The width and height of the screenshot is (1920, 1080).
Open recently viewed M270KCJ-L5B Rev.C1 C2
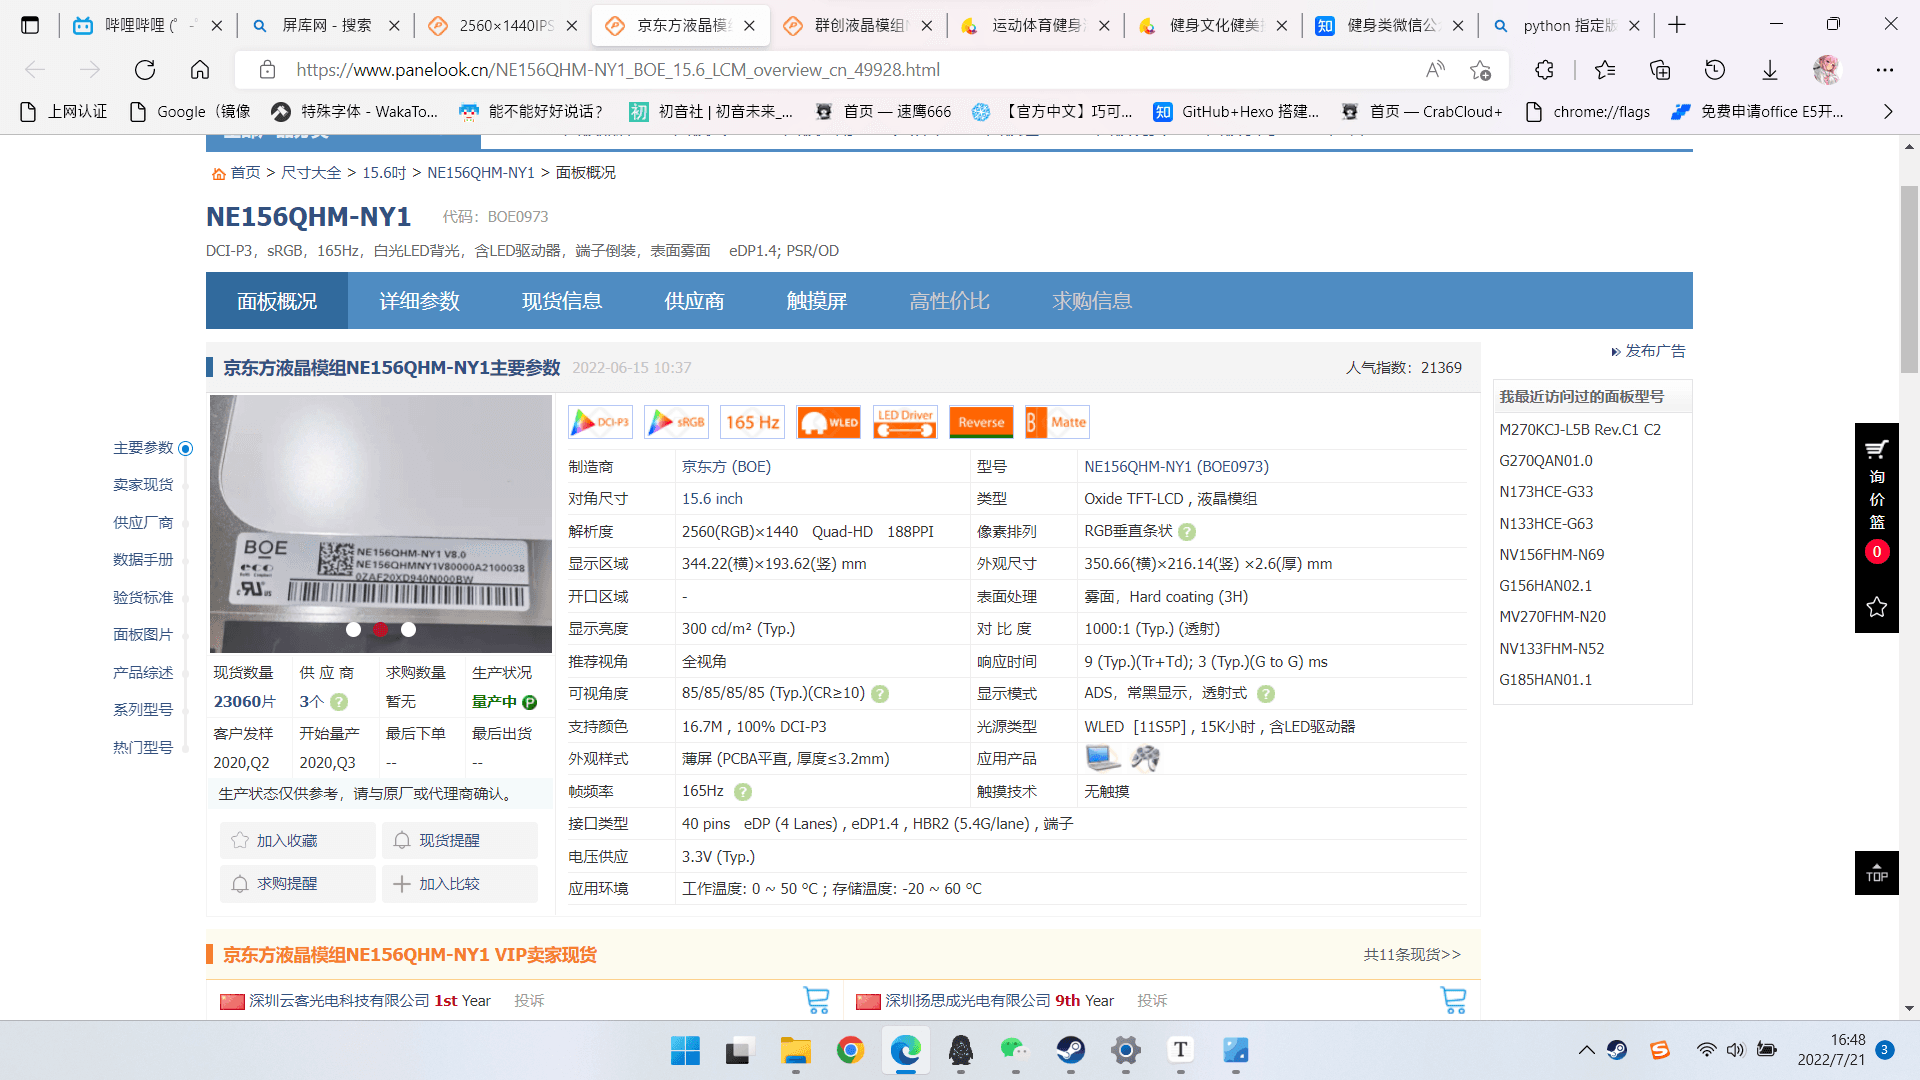point(1580,430)
